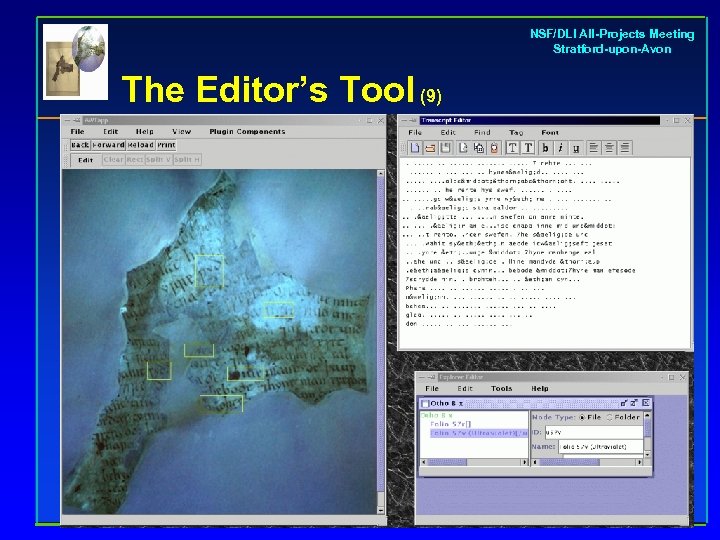Click the rightmost alignment icon in Transcript Editor
The height and width of the screenshot is (540, 720).
click(625, 148)
